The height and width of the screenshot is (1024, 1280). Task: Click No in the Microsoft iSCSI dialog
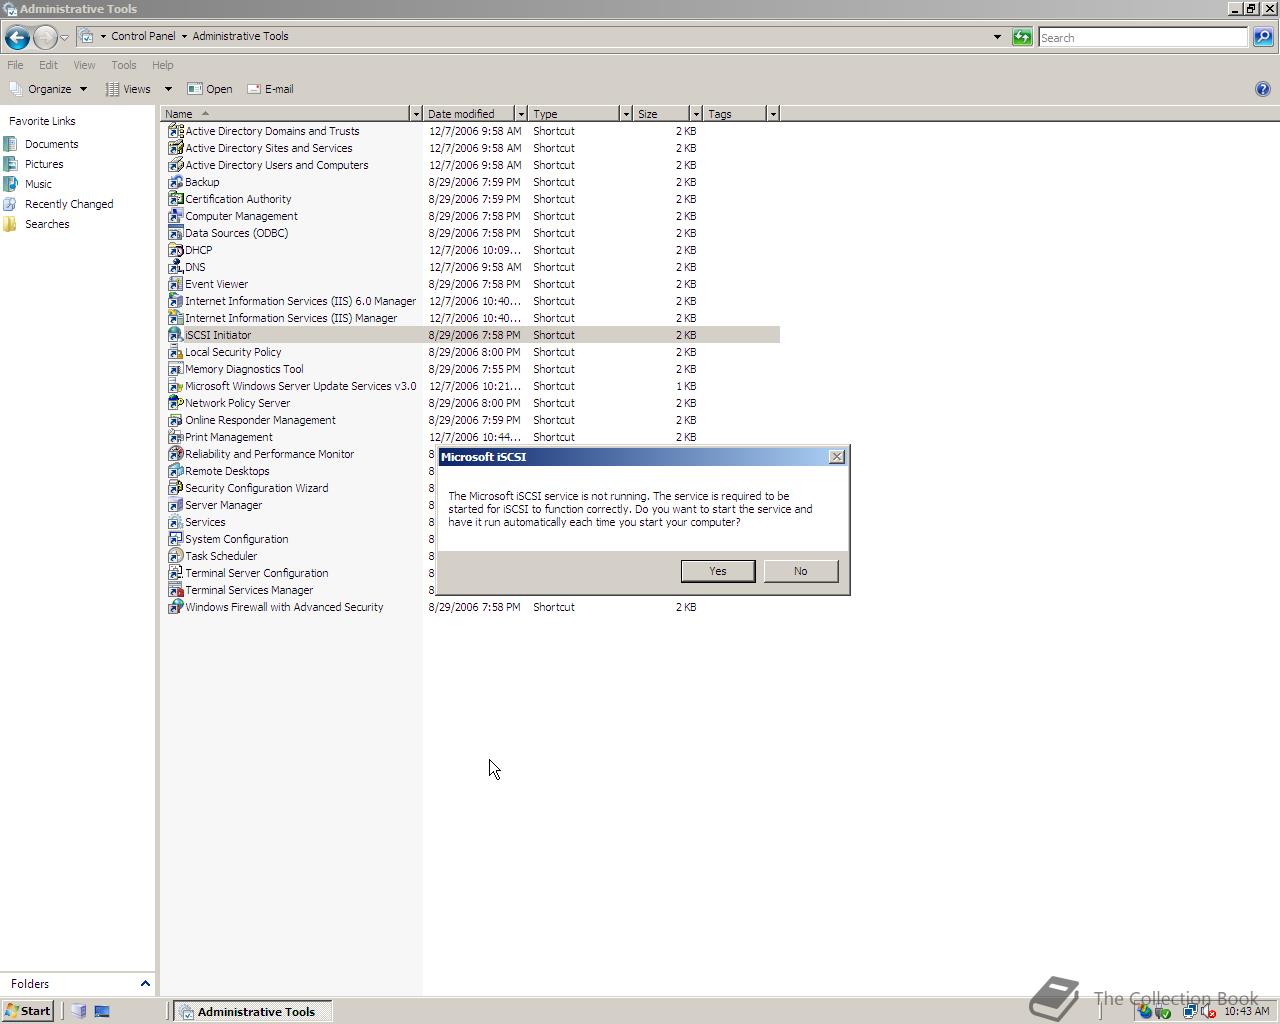coord(800,571)
